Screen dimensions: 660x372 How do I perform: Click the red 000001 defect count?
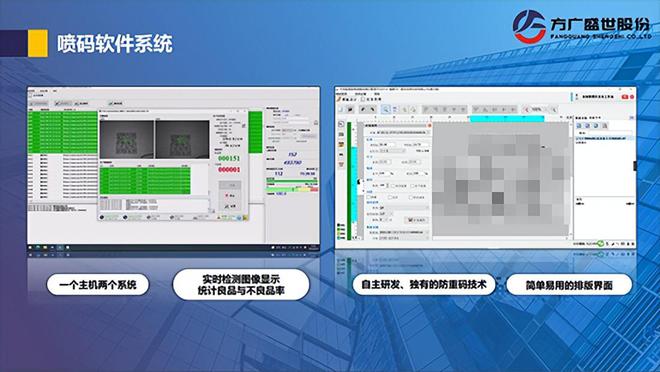pyautogui.click(x=229, y=169)
